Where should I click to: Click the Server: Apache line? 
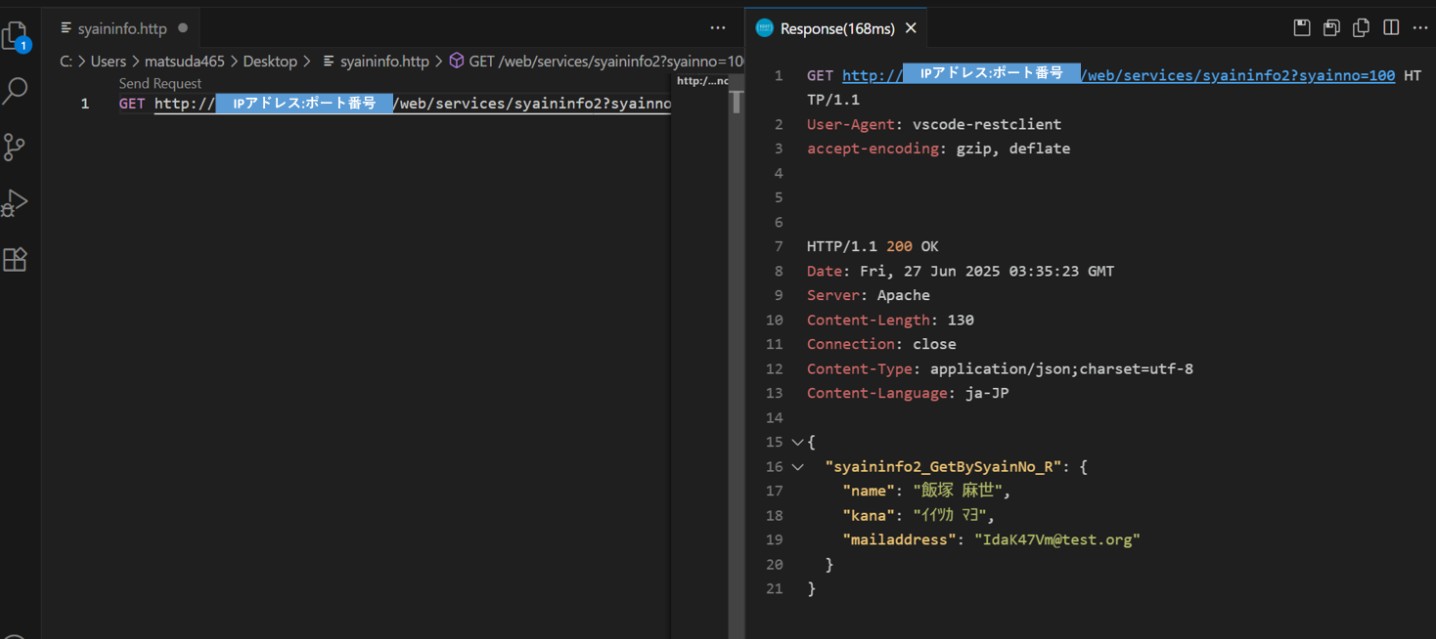[x=868, y=295]
